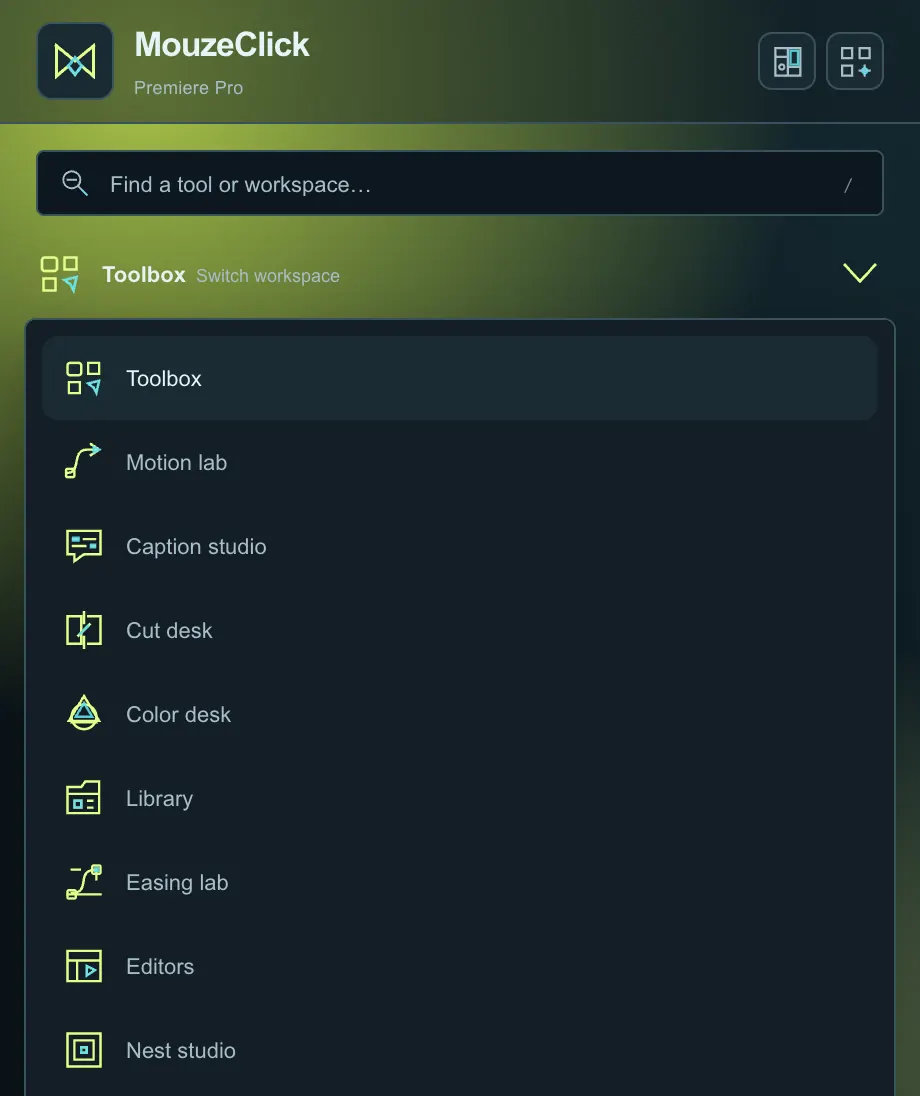Collapse the workspace switcher chevron
Viewport: 920px width, 1096px height.
point(860,273)
